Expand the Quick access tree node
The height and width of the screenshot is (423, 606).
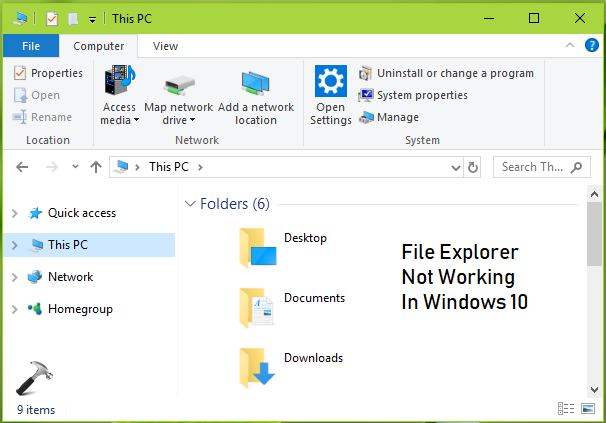tap(15, 213)
